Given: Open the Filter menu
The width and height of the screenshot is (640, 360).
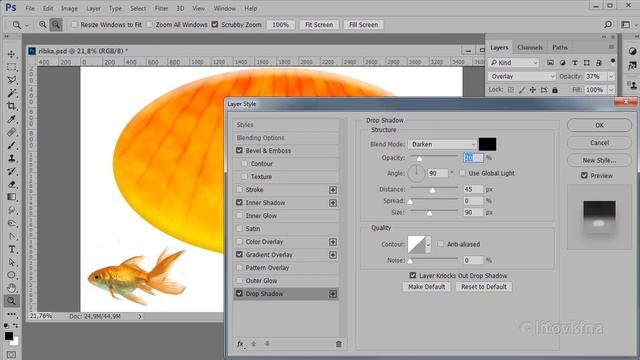Looking at the screenshot, I should pyautogui.click(x=161, y=8).
